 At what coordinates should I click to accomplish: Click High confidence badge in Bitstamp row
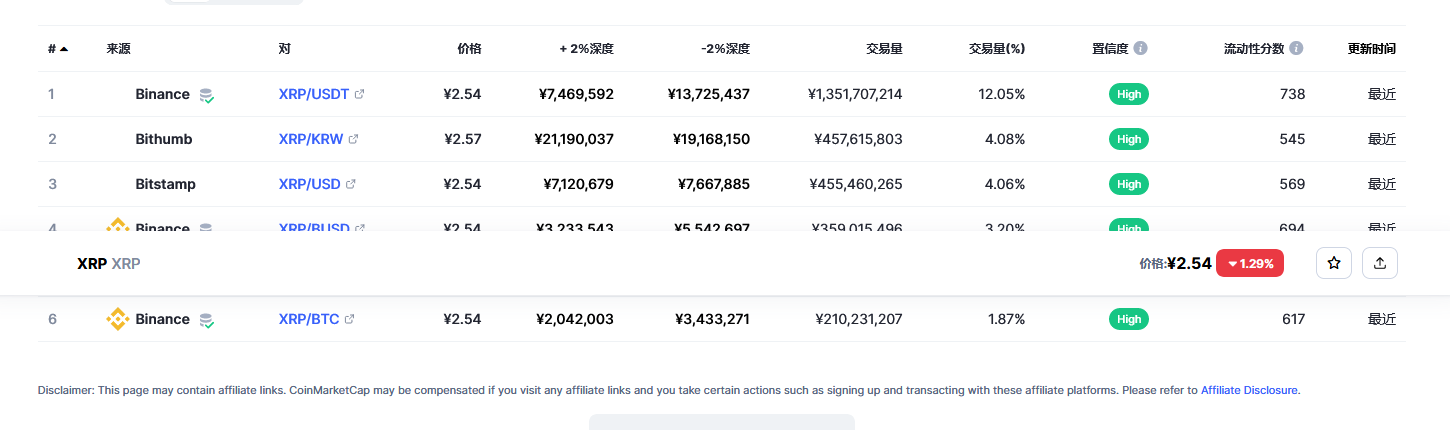coord(1129,184)
